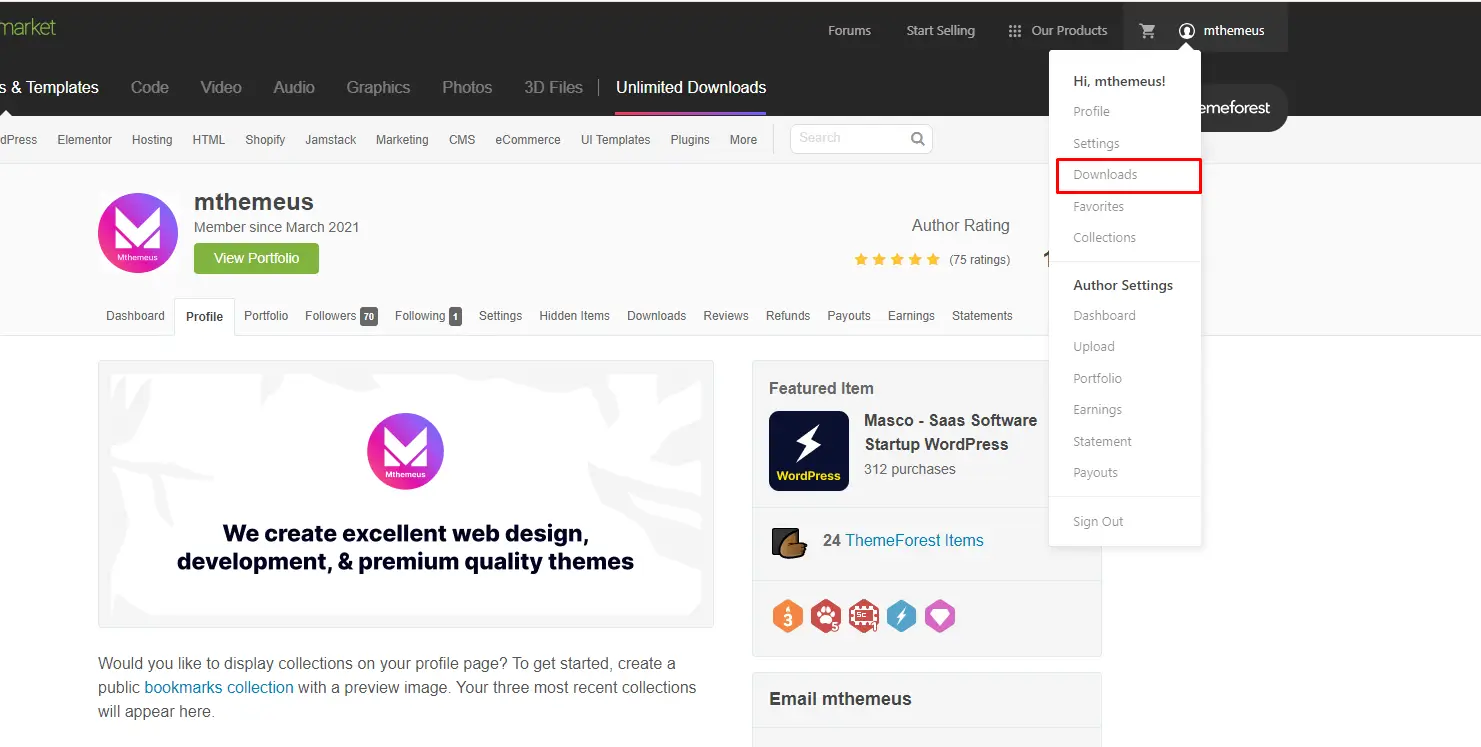
Task: Open Portfolio under Author Settings
Action: tap(1097, 379)
